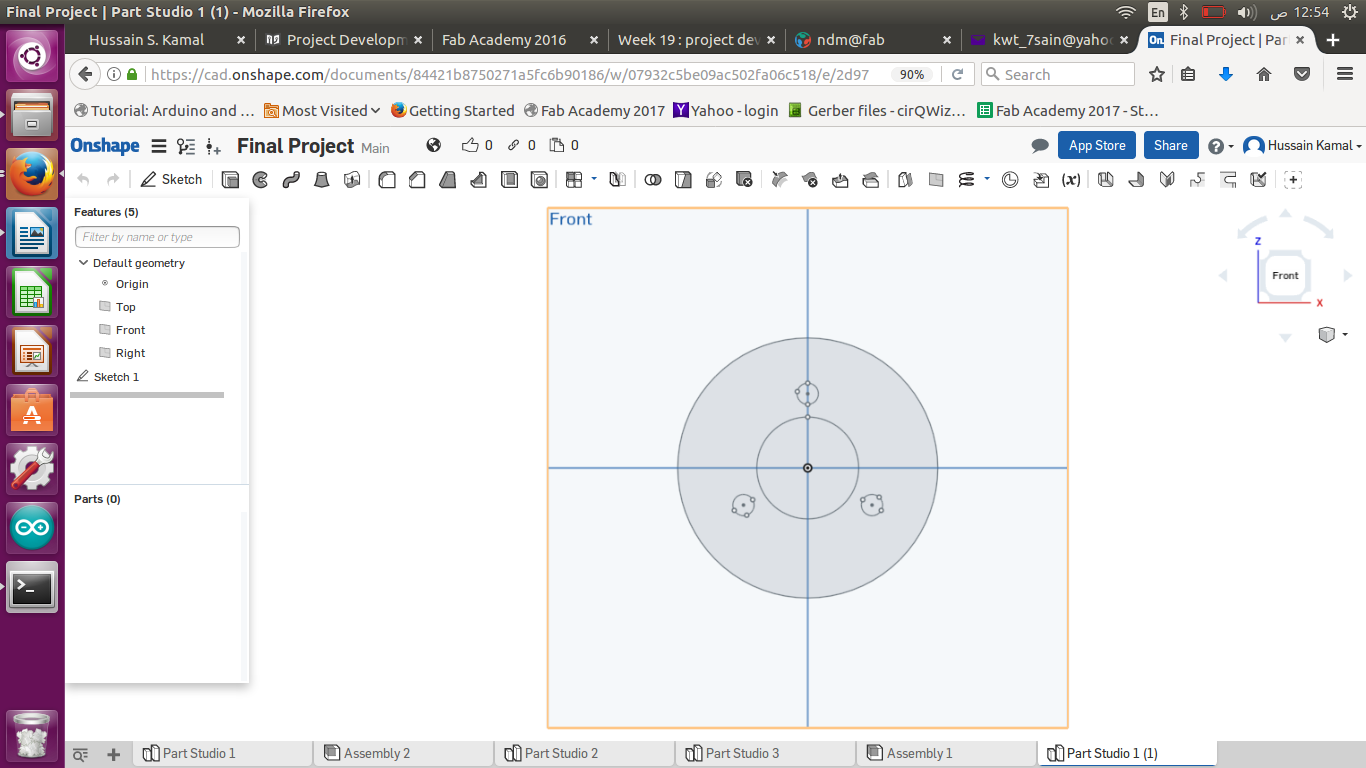Switch to the Part Studio 3 tab

click(x=741, y=753)
